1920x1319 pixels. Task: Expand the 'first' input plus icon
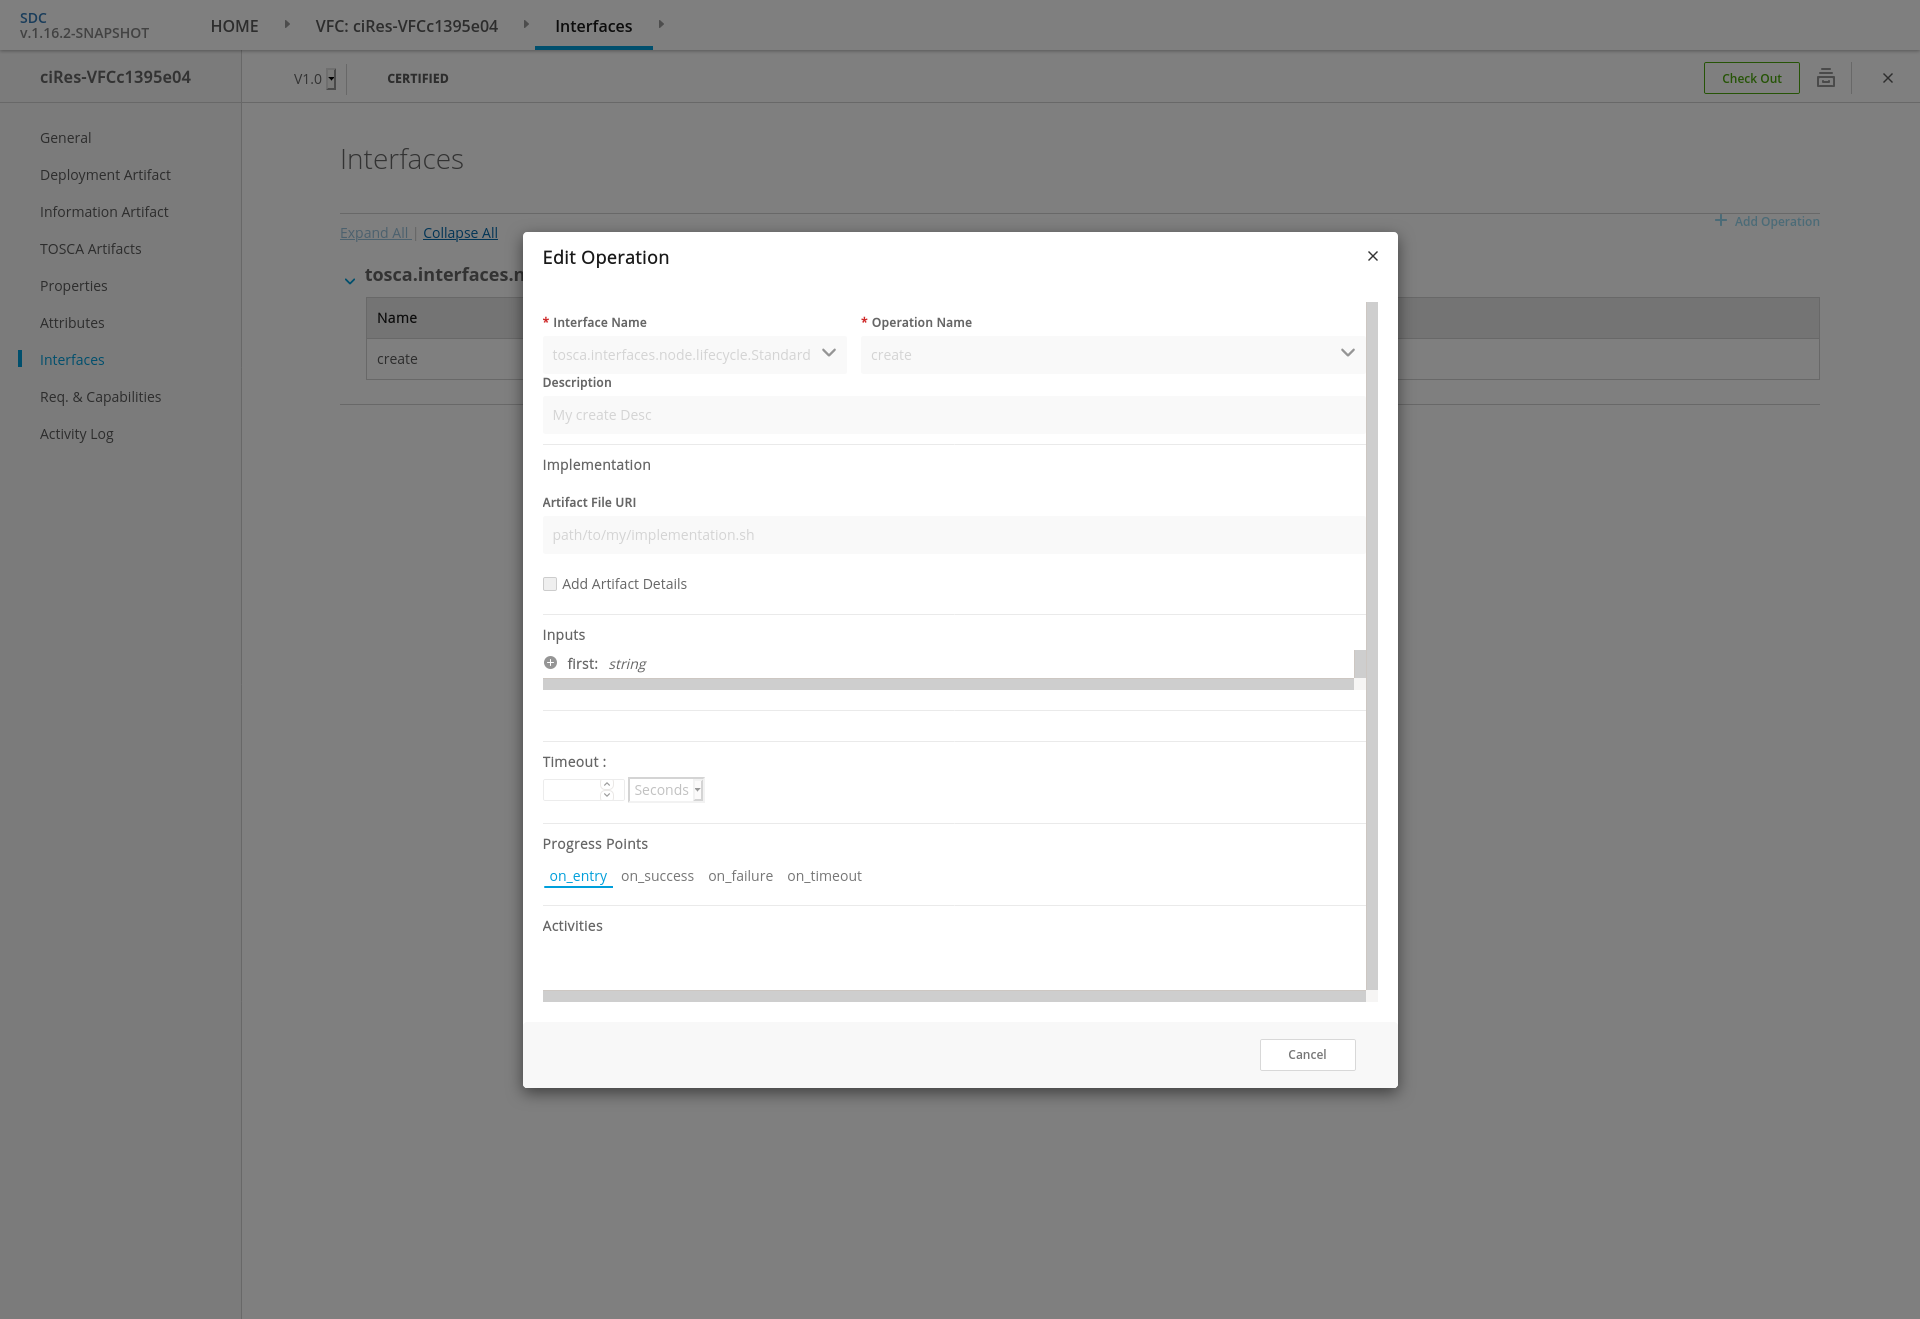550,663
